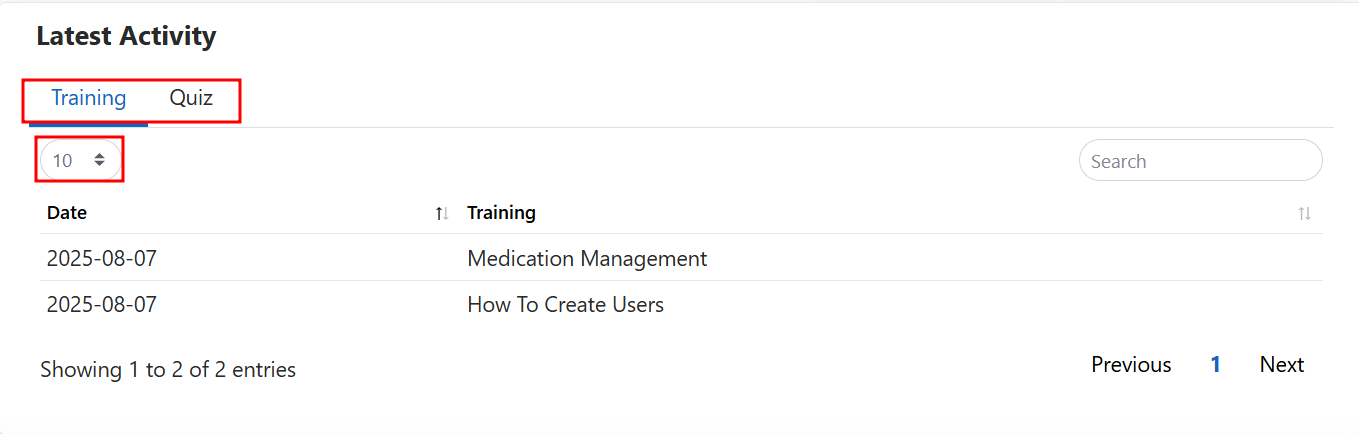This screenshot has height=434, width=1359.
Task: Sort by the Date column sort arrows
Action: 441,213
